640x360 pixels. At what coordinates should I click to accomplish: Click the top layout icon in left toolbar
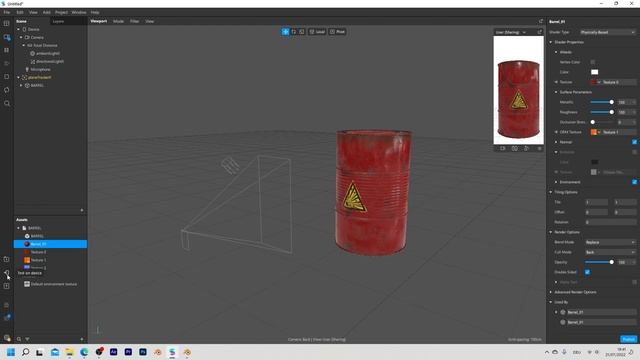7,23
